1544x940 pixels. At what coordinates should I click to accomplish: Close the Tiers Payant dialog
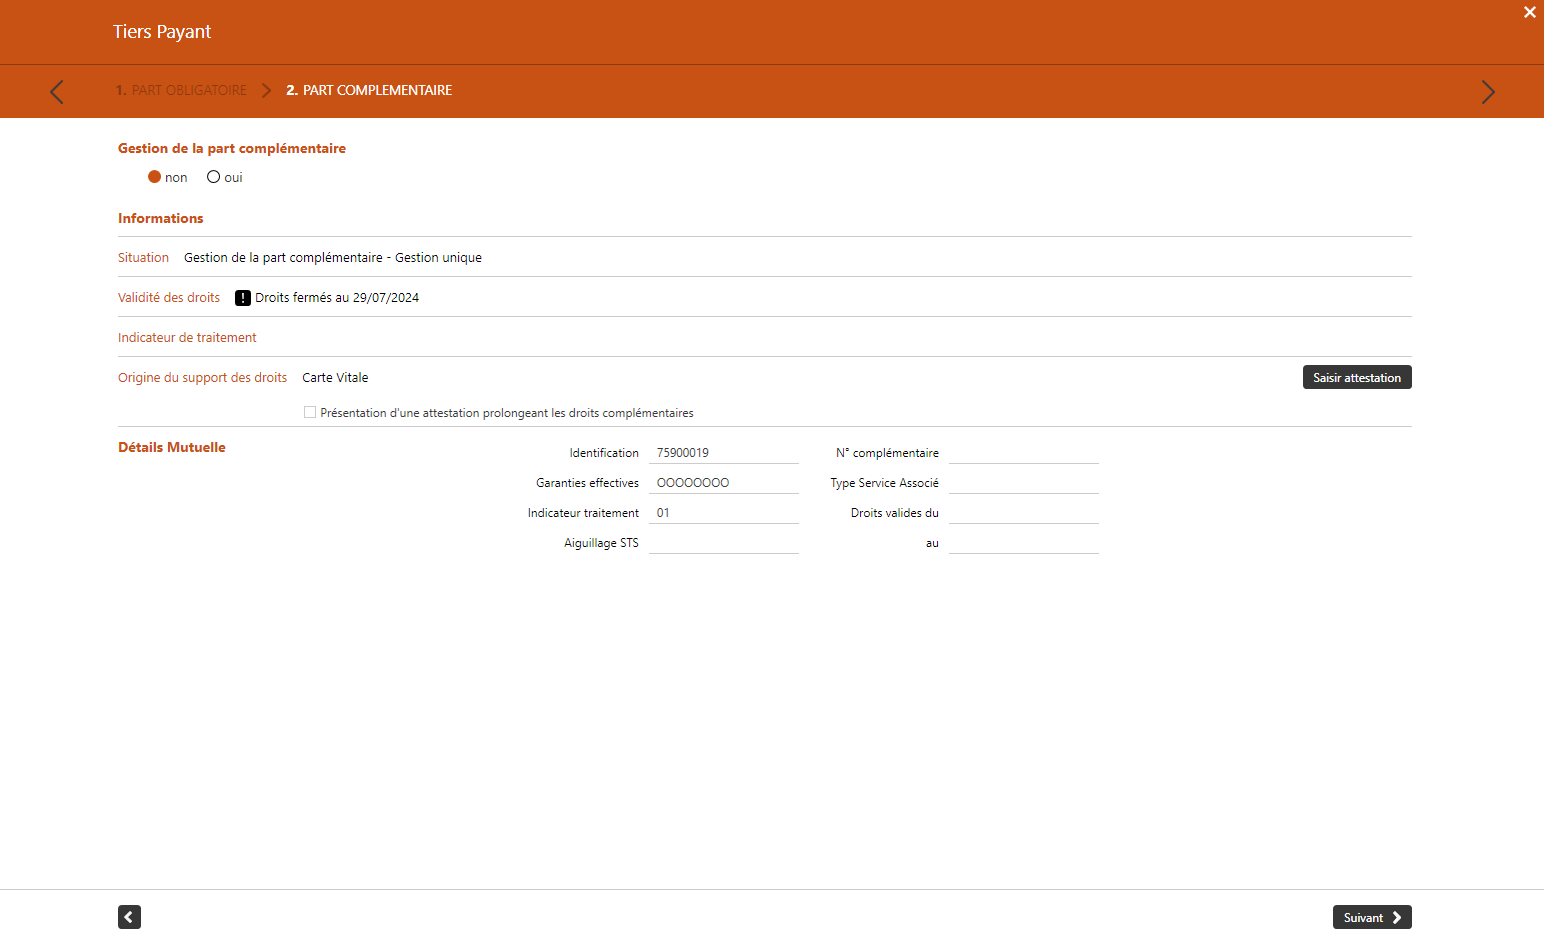point(1529,13)
